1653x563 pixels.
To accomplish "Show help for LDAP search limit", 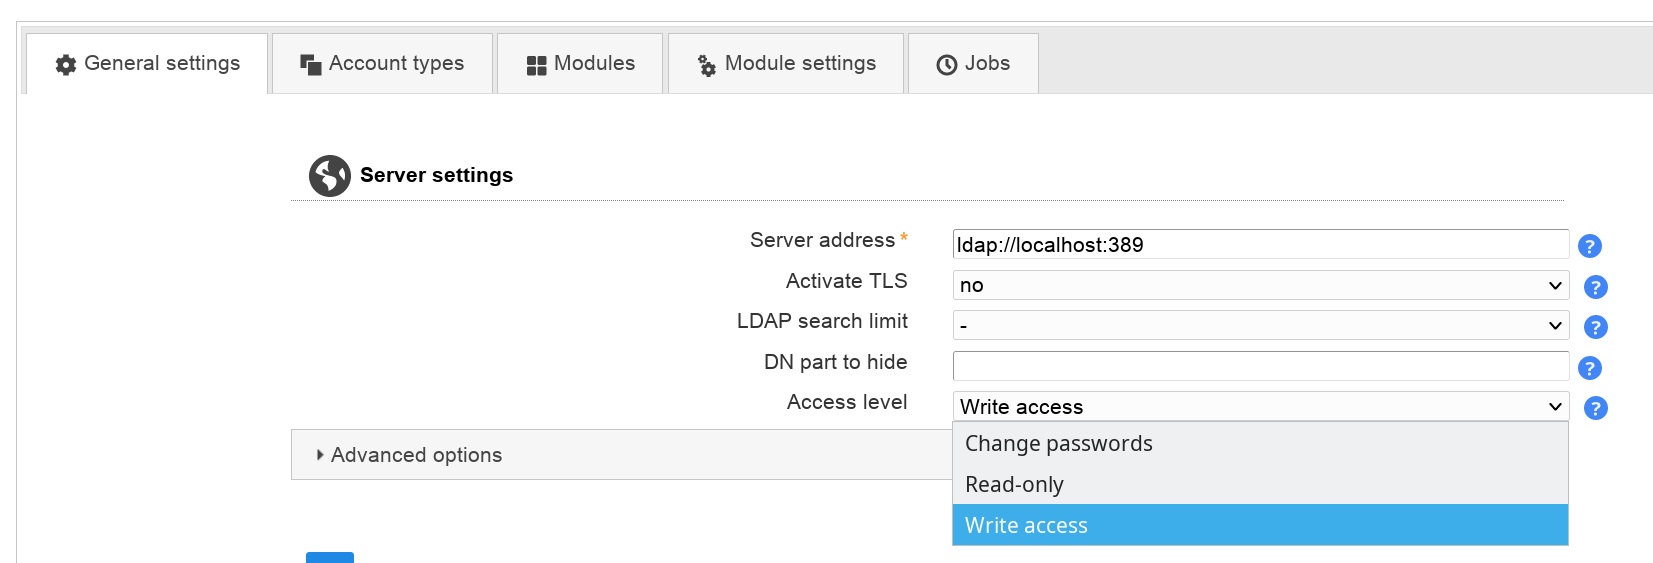I will [x=1595, y=327].
